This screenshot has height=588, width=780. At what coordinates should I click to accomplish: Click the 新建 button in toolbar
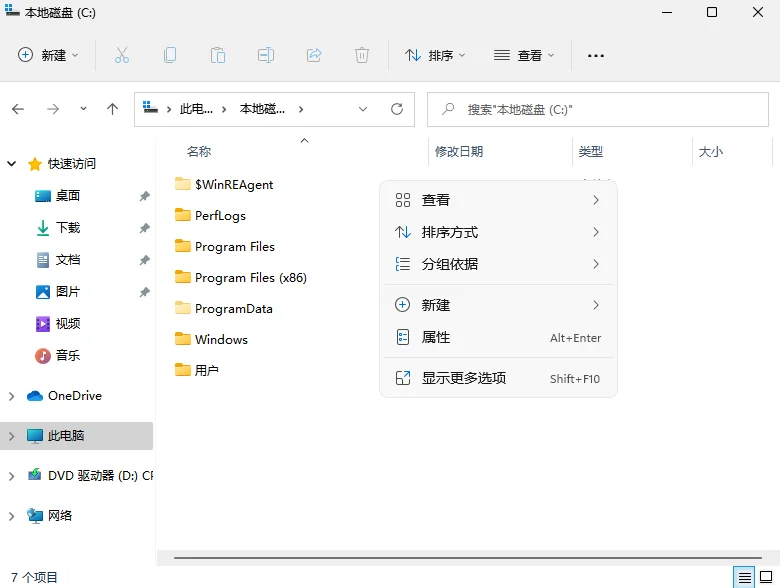point(48,55)
